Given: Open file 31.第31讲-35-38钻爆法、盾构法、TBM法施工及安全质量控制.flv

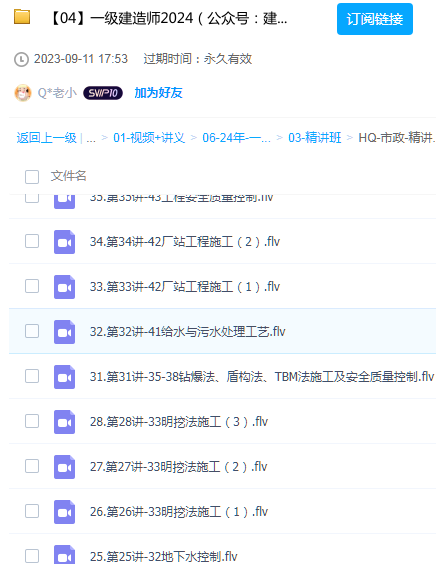Looking at the screenshot, I should click(x=262, y=377).
